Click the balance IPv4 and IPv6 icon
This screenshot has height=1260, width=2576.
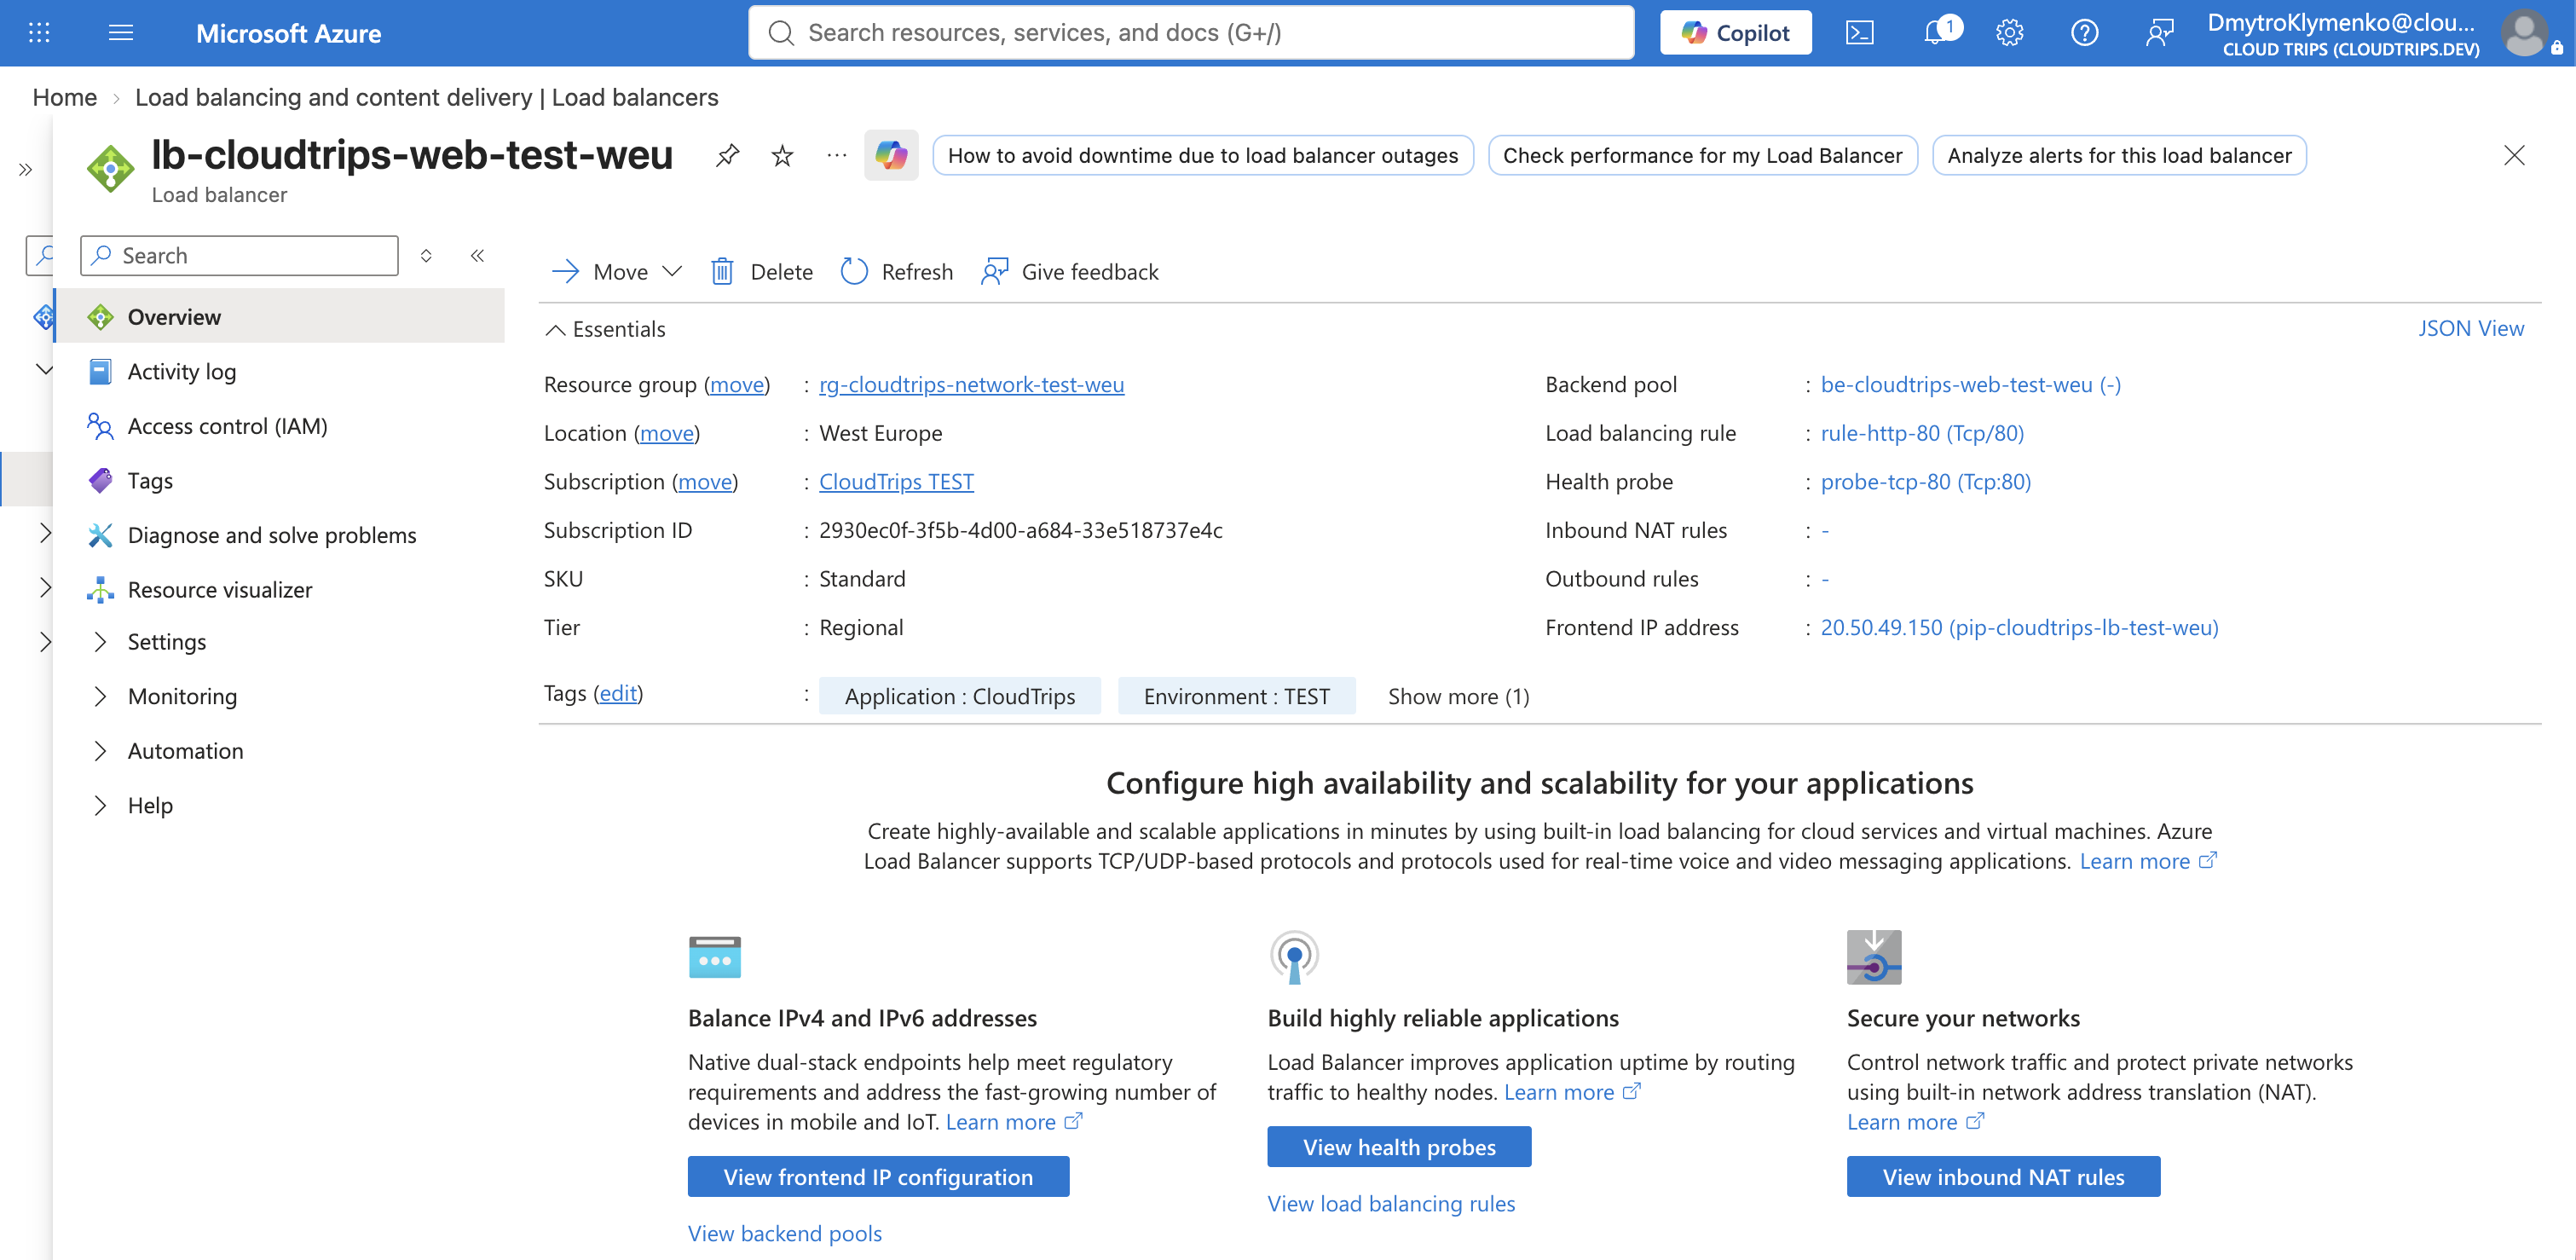point(715,957)
